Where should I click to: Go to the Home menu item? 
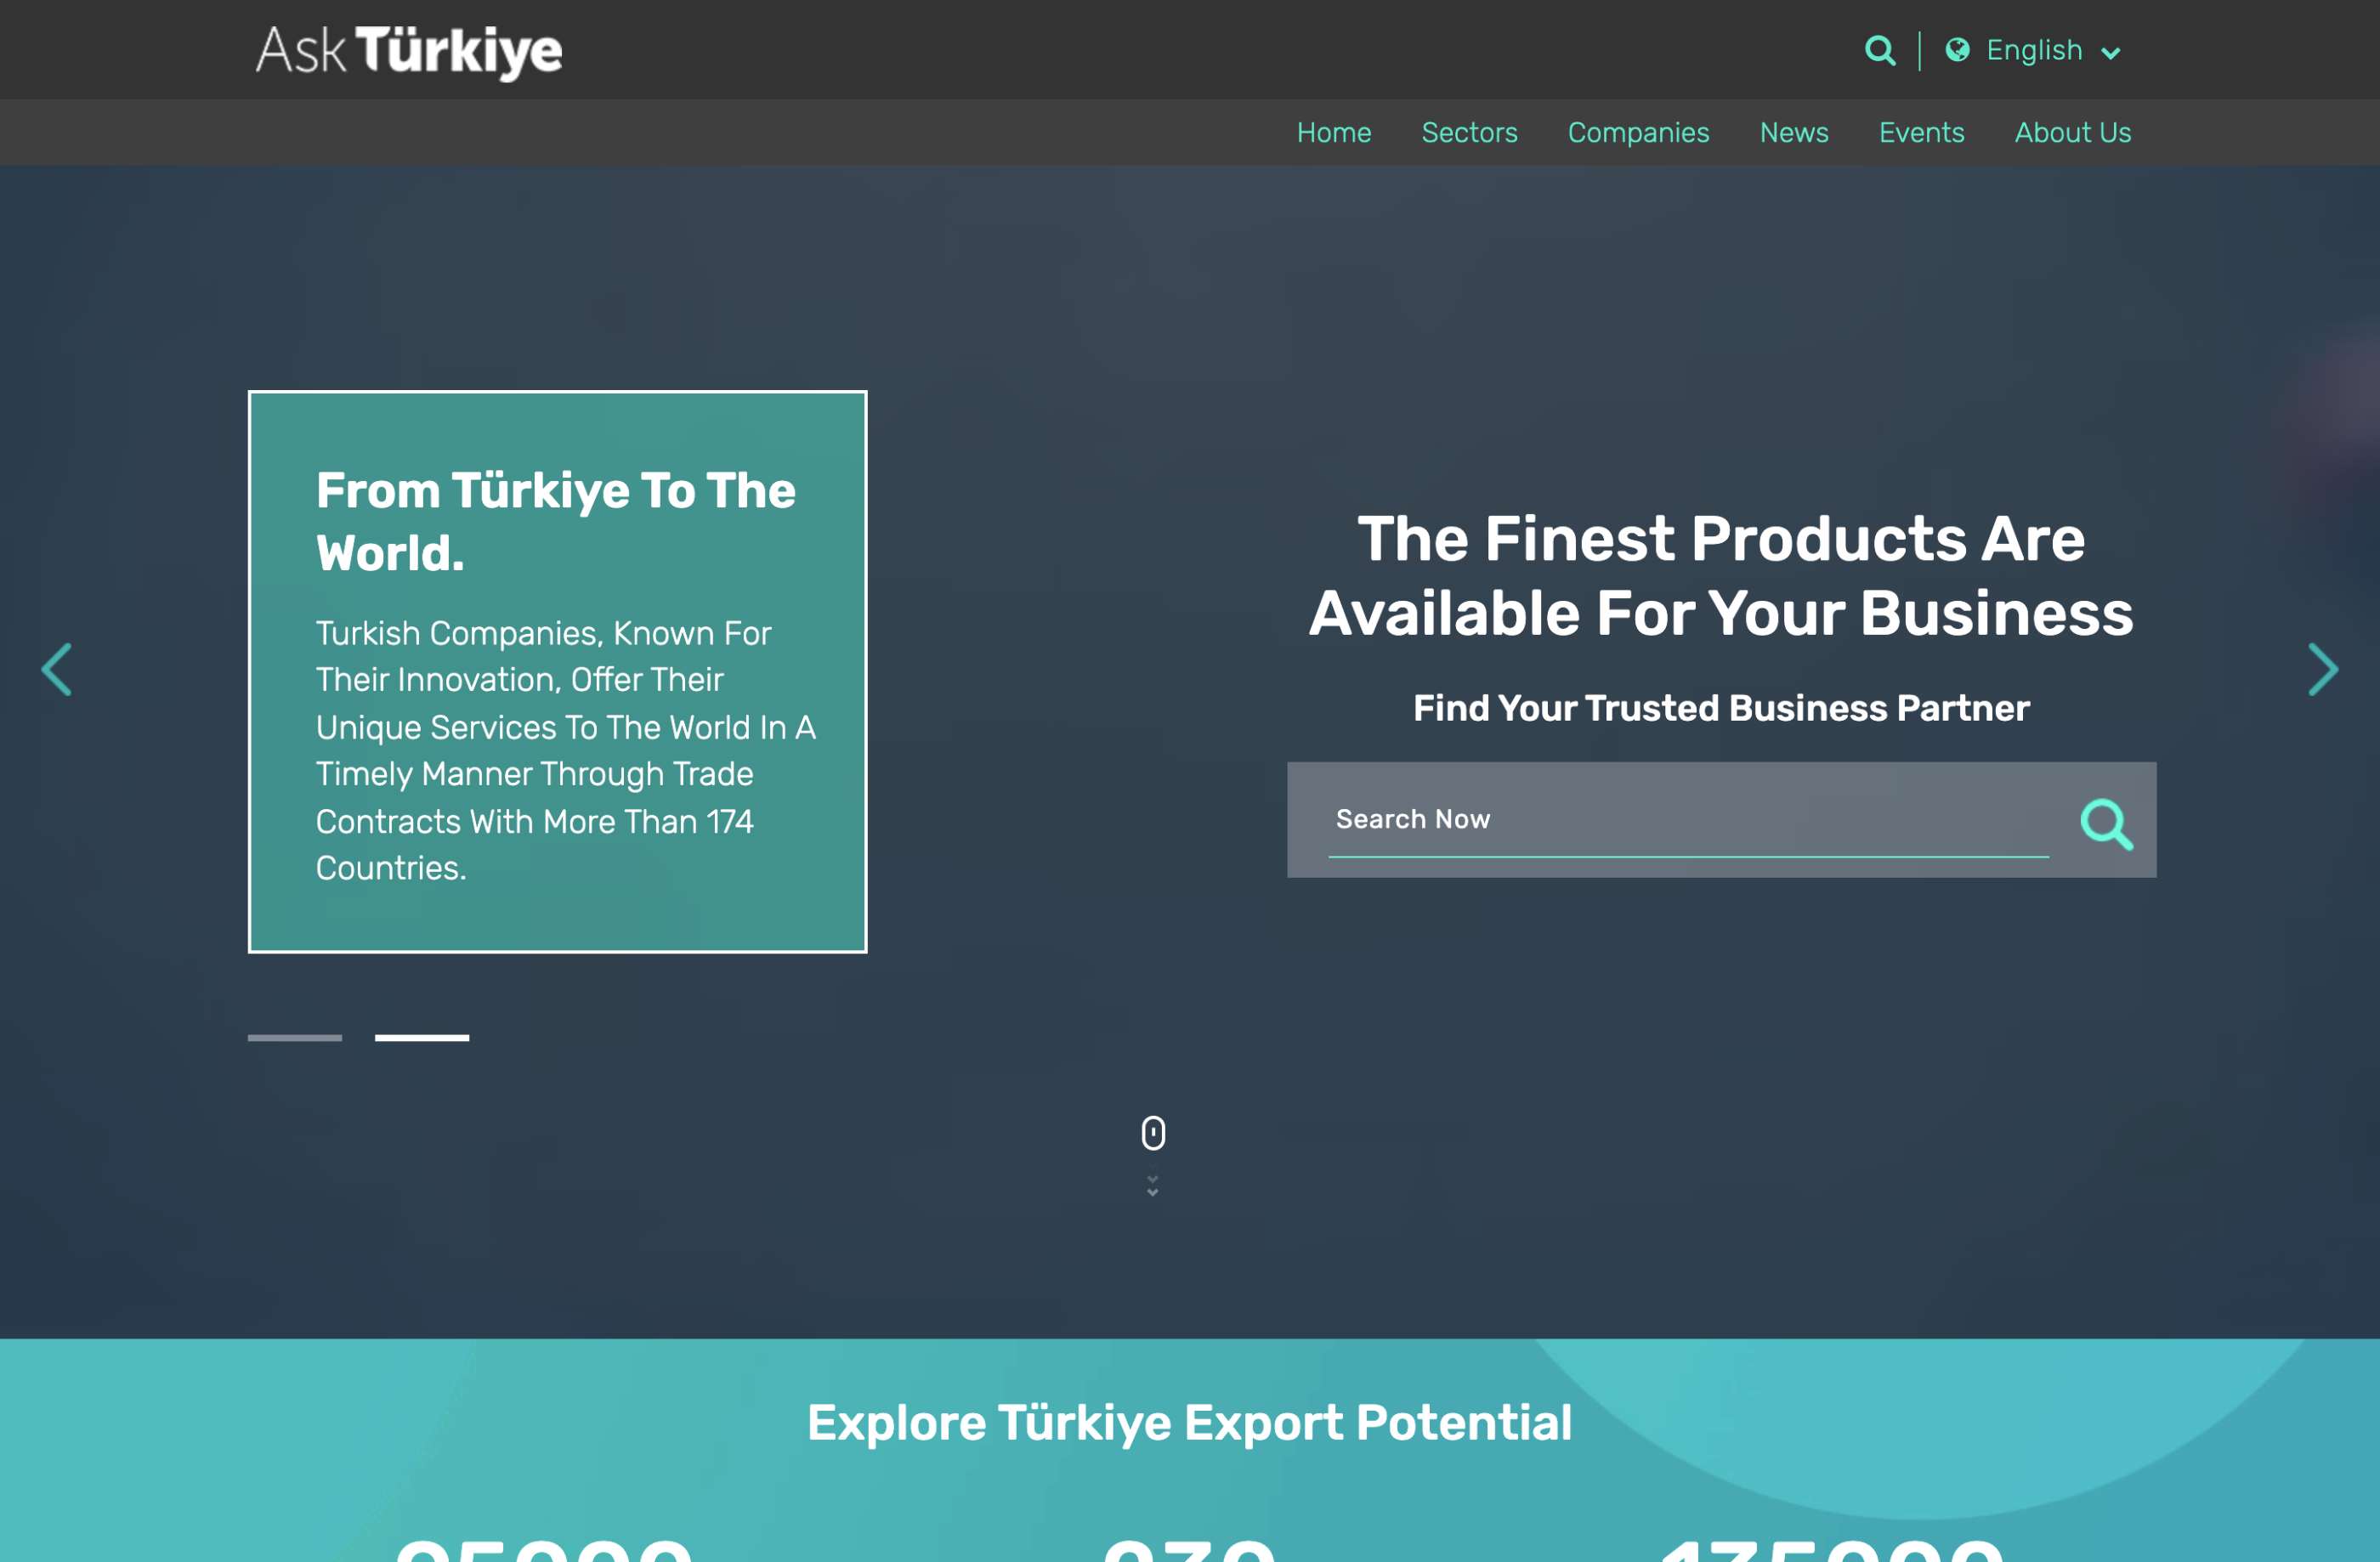tap(1333, 133)
